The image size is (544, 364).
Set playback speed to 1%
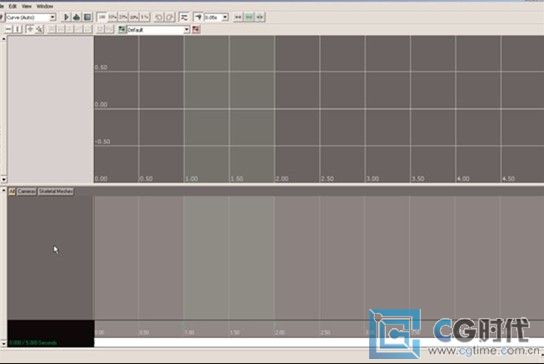pyautogui.click(x=145, y=17)
